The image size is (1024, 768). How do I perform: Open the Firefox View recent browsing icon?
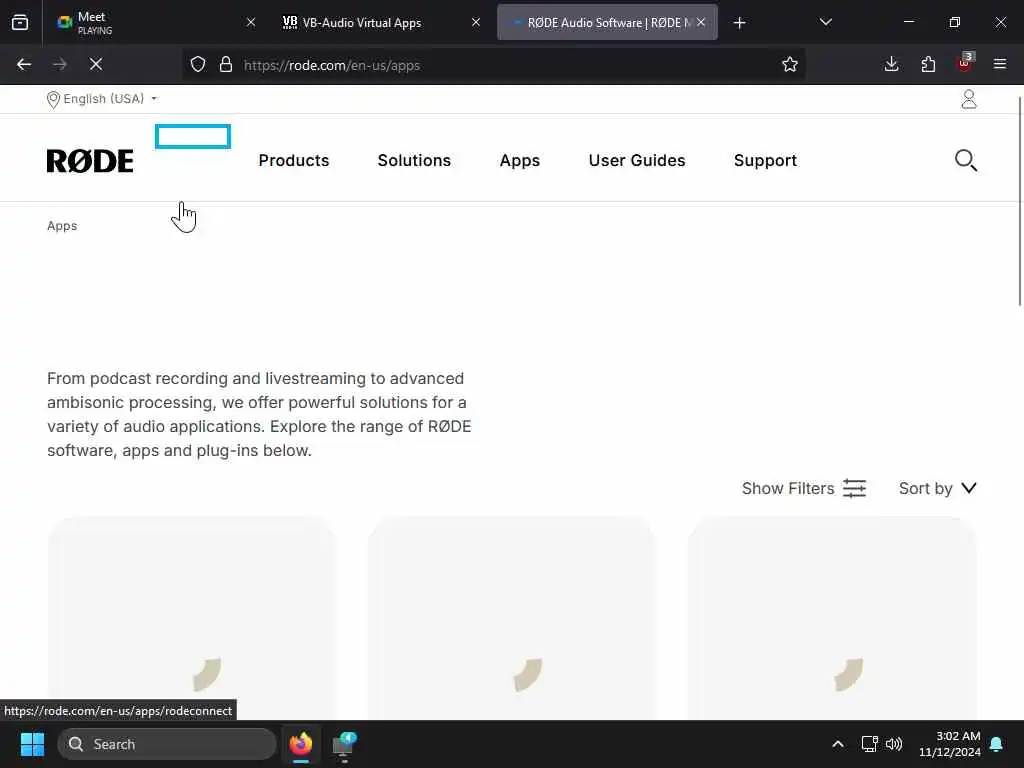click(20, 22)
